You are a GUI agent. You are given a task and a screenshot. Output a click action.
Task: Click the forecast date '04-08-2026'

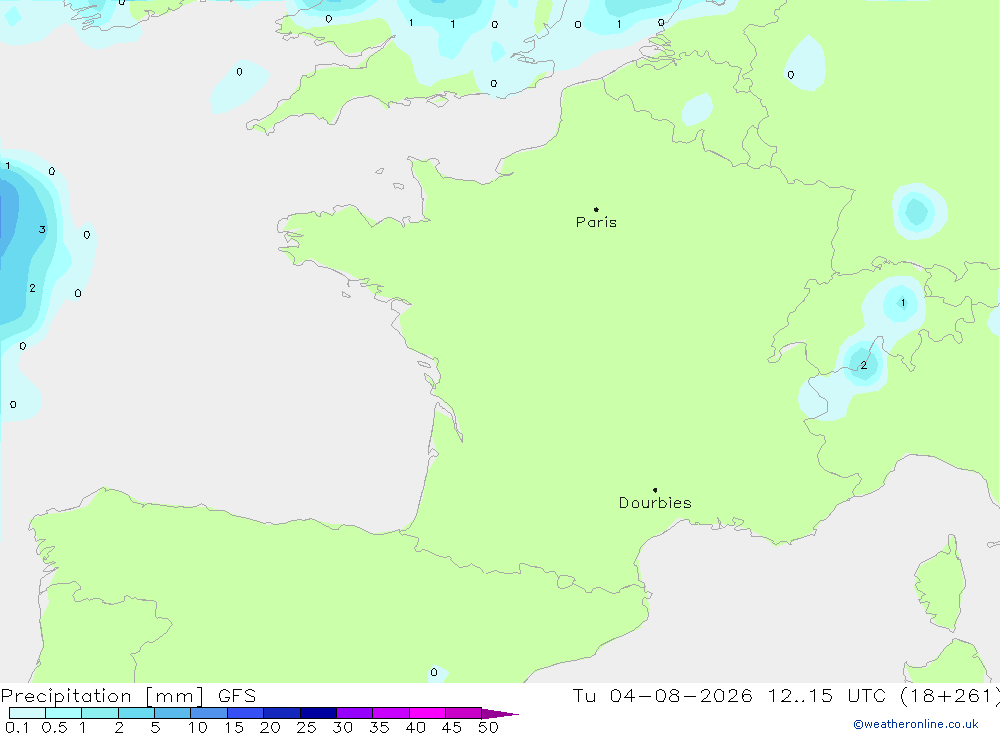[x=680, y=696]
